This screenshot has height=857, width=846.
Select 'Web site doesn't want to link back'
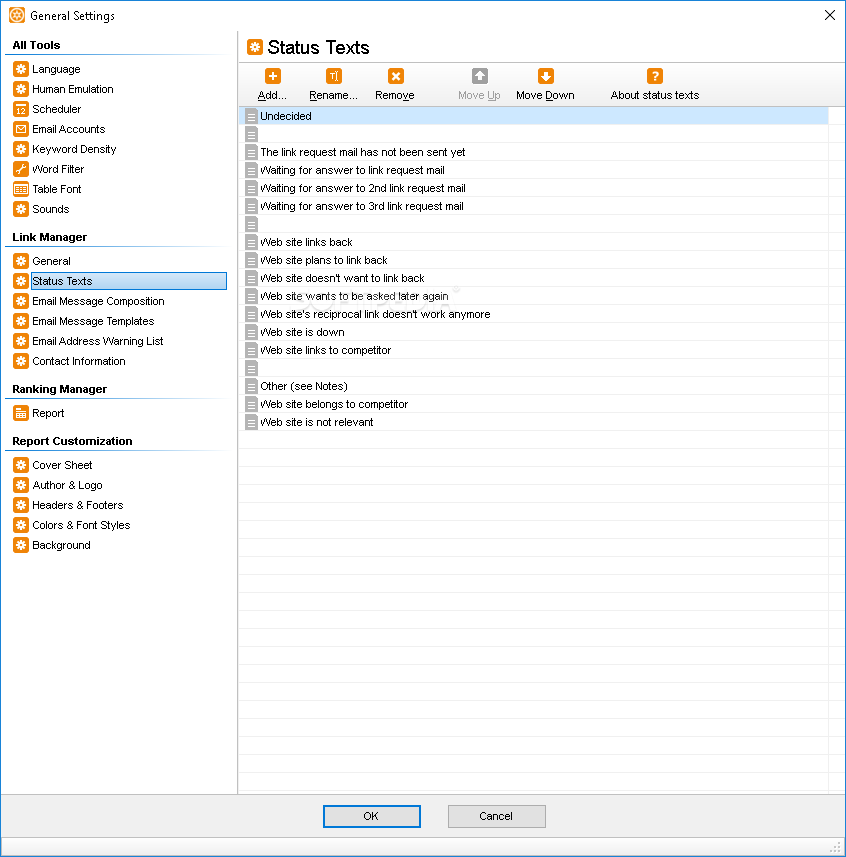533,278
